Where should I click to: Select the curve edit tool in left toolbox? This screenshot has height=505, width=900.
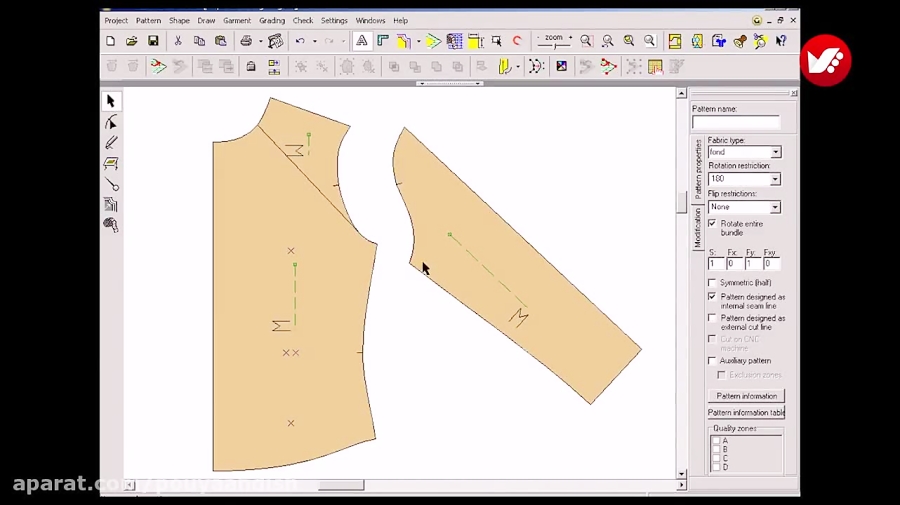111,122
